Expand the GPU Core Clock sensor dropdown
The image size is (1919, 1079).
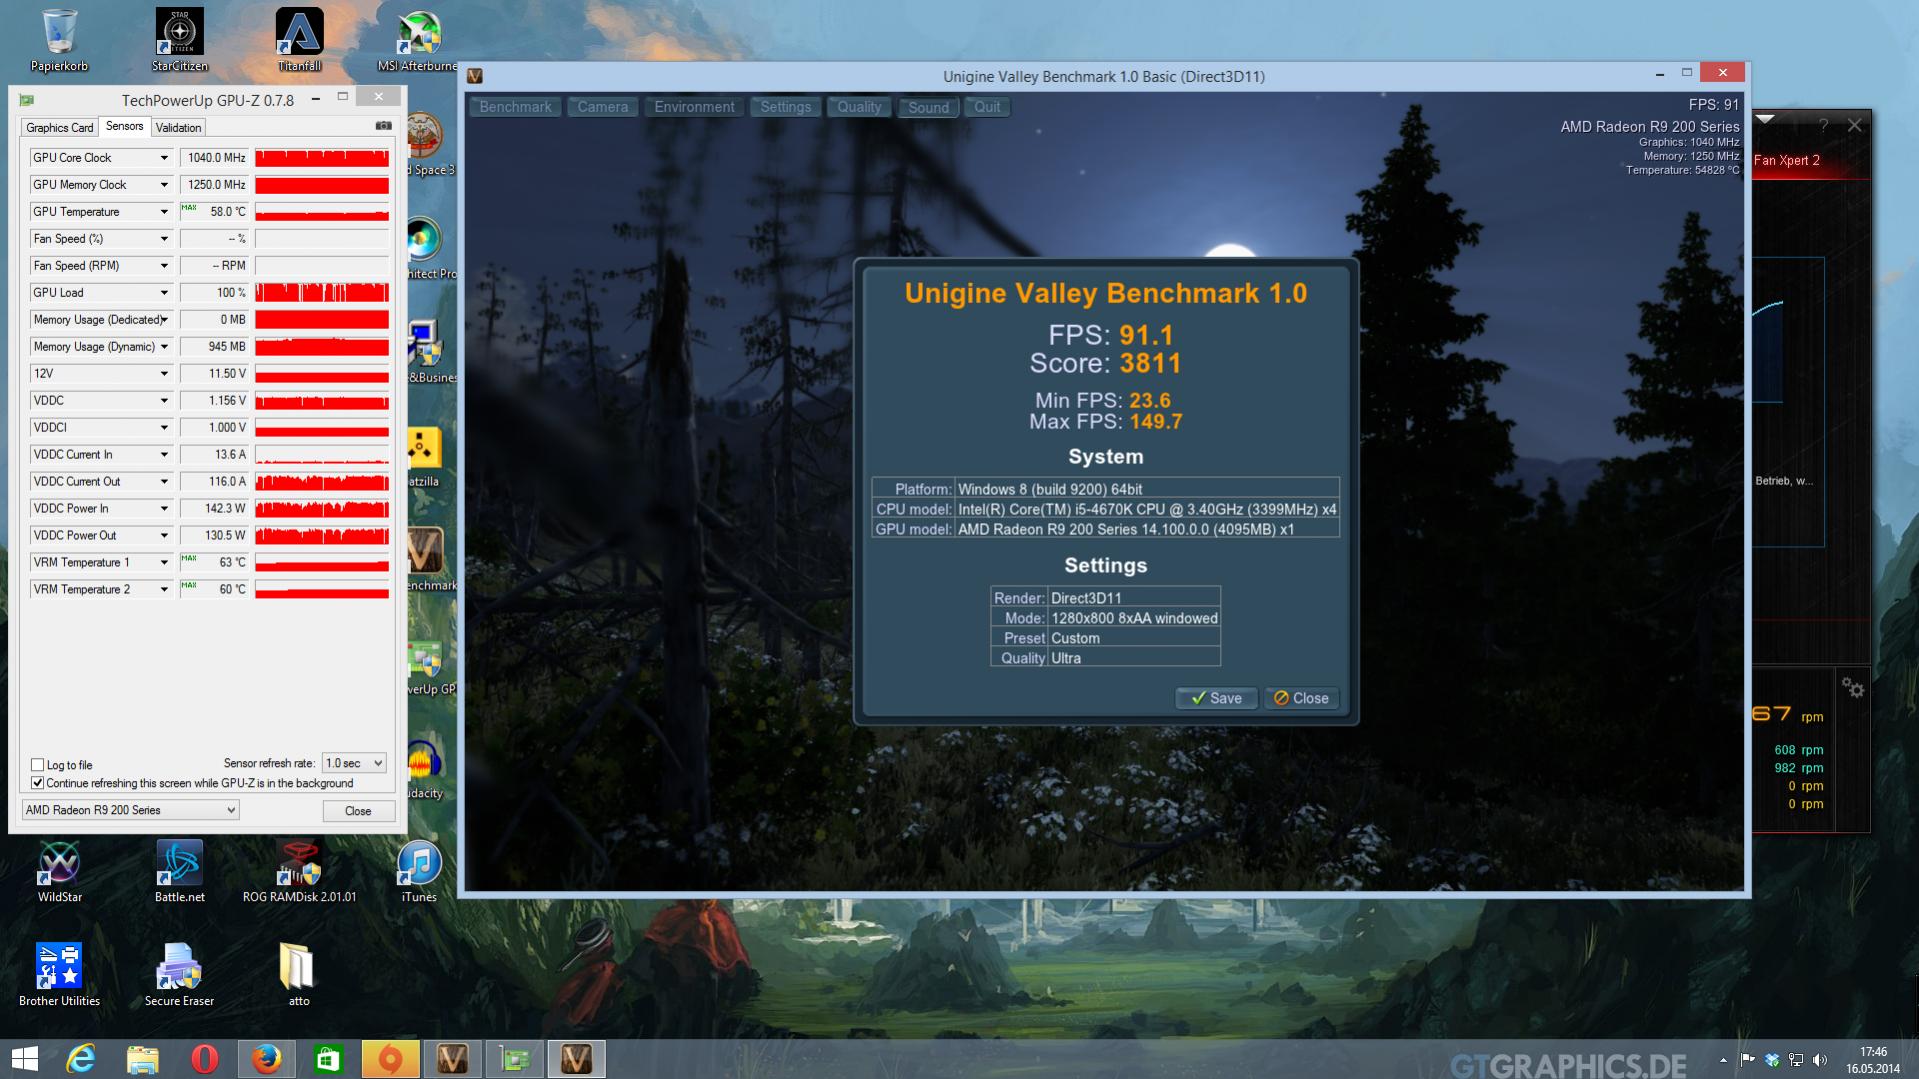tap(164, 158)
